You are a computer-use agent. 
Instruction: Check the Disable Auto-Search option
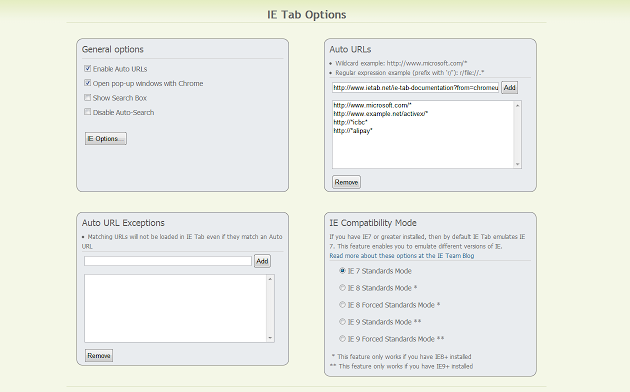pos(88,112)
